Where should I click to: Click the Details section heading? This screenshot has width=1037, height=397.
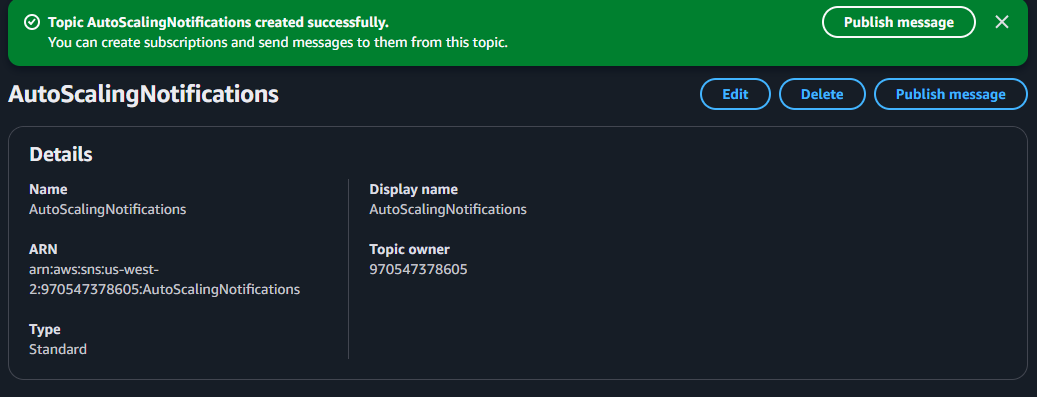pyautogui.click(x=61, y=155)
